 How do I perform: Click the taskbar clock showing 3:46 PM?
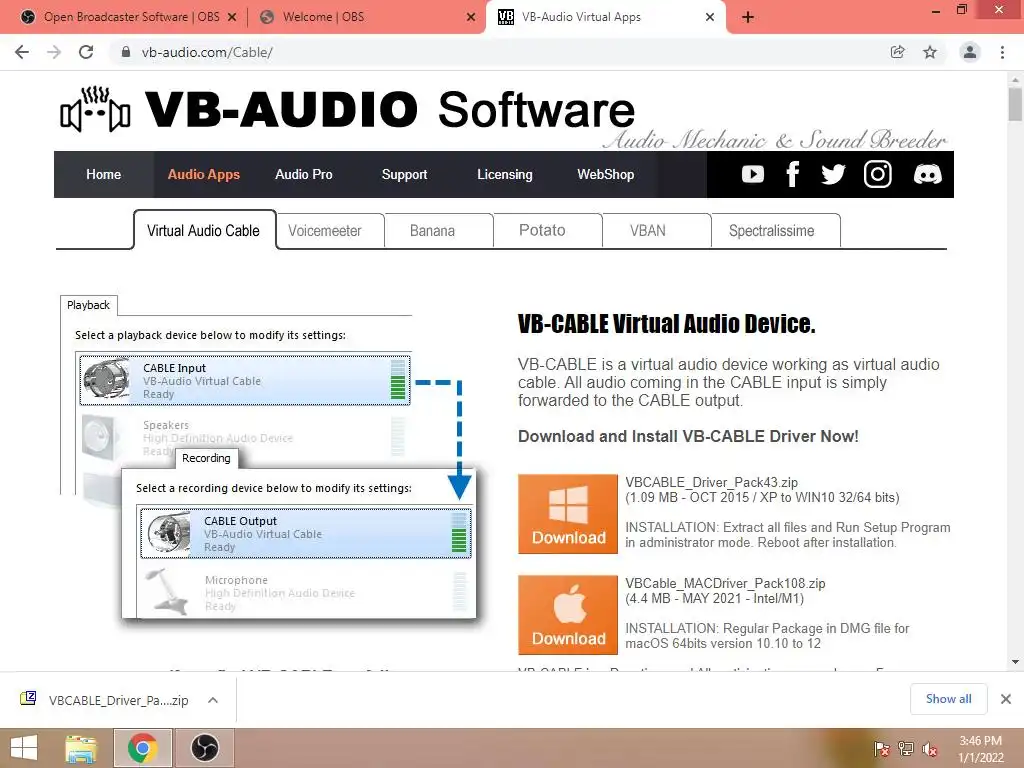[980, 749]
